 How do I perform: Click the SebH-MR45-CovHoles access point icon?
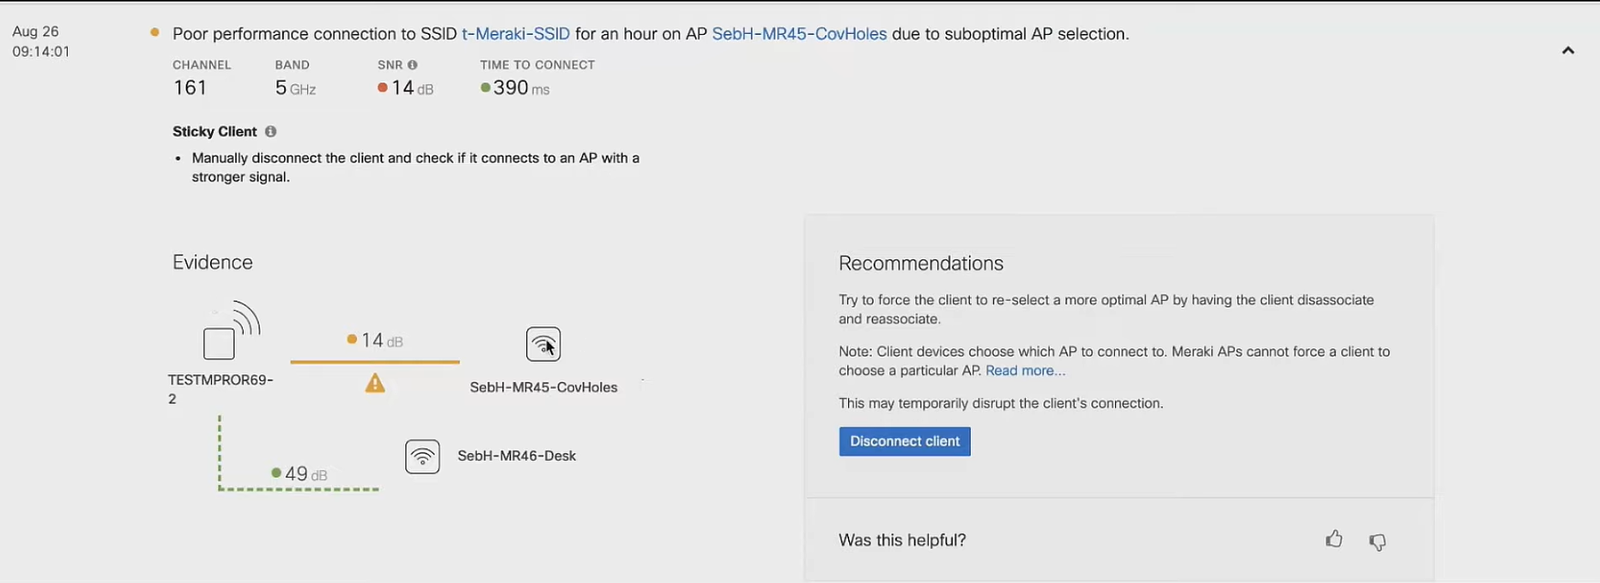(x=543, y=344)
